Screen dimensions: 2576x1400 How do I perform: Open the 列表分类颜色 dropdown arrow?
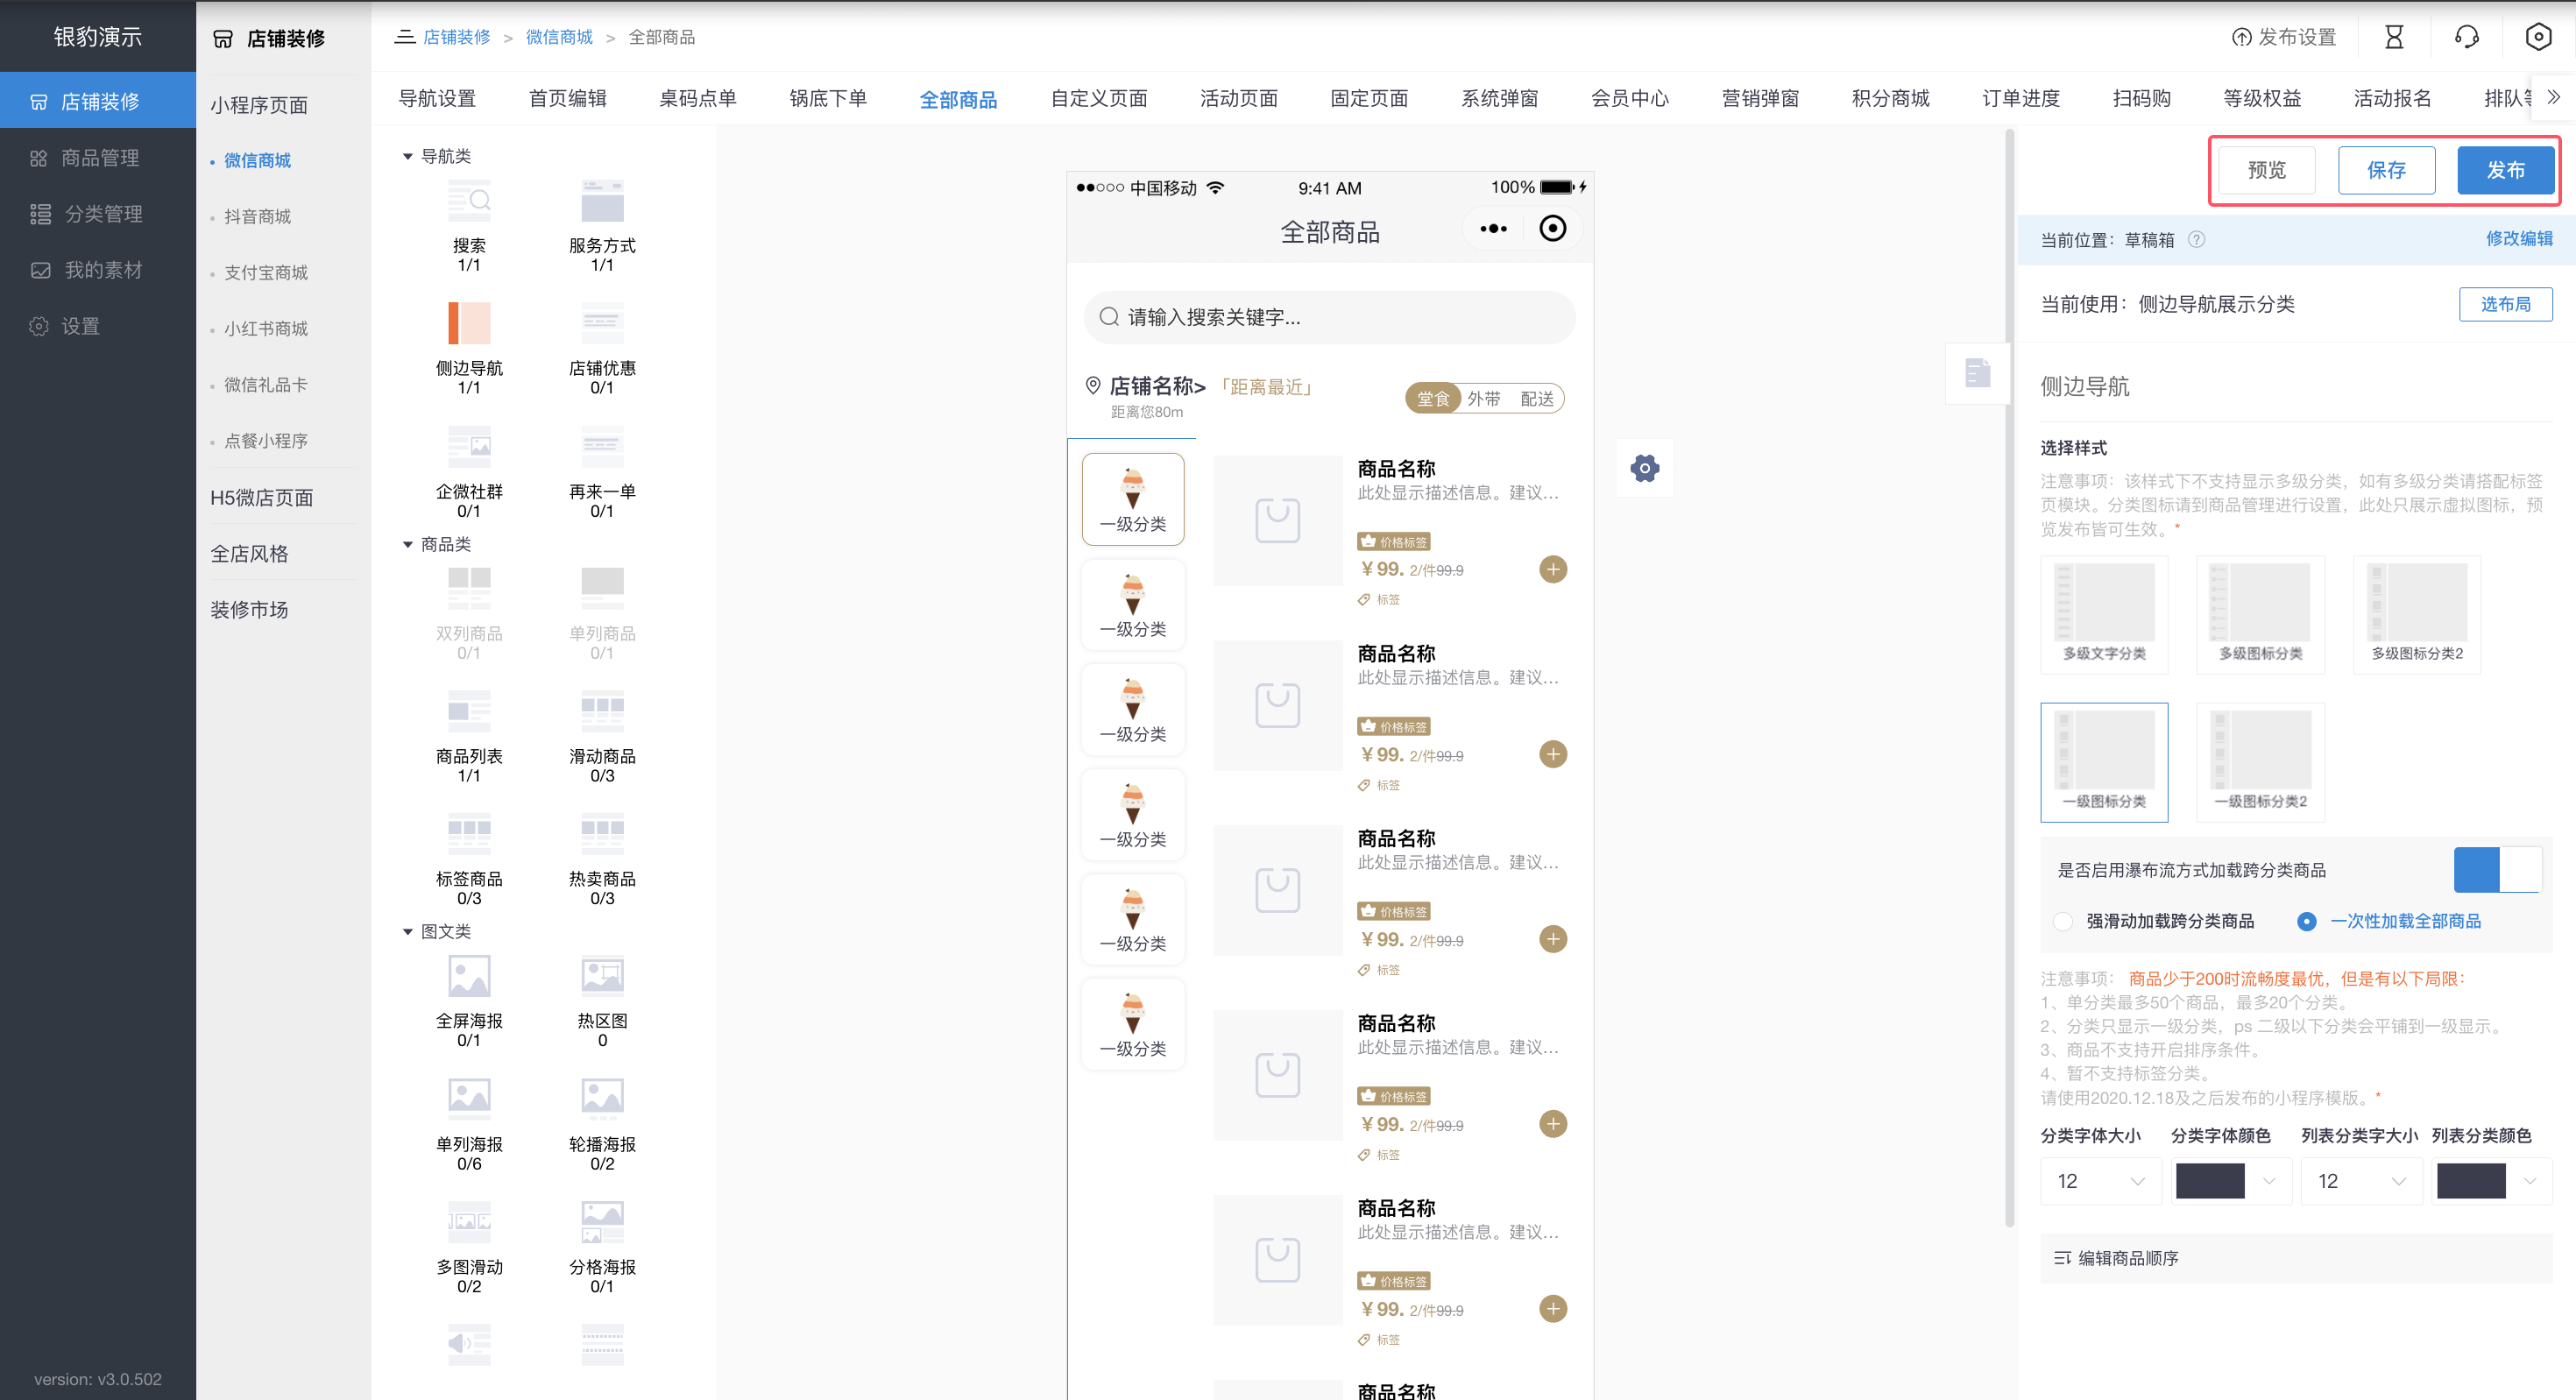point(2530,1181)
